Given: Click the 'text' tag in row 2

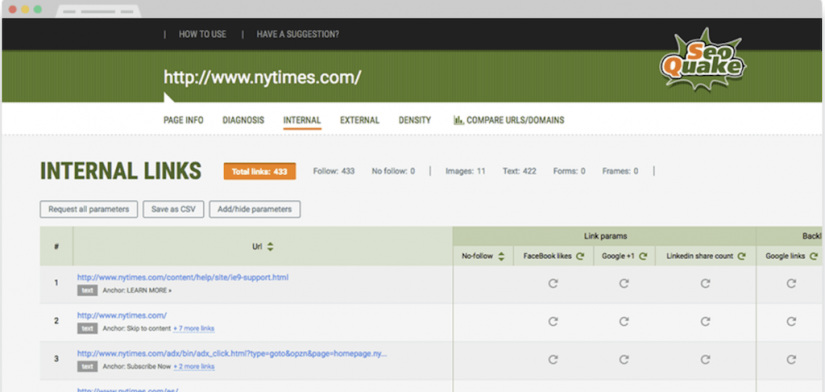Looking at the screenshot, I should coord(87,328).
